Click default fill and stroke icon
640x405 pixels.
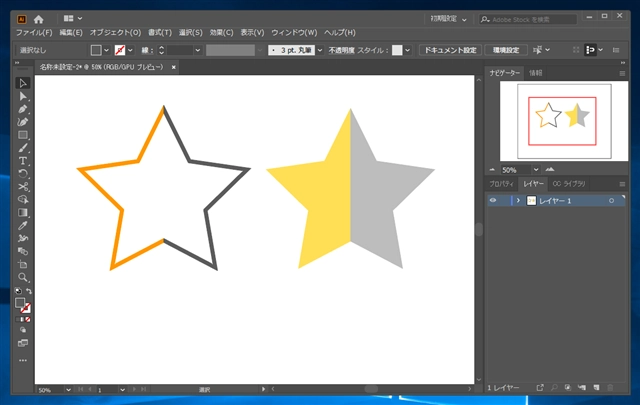point(18,291)
